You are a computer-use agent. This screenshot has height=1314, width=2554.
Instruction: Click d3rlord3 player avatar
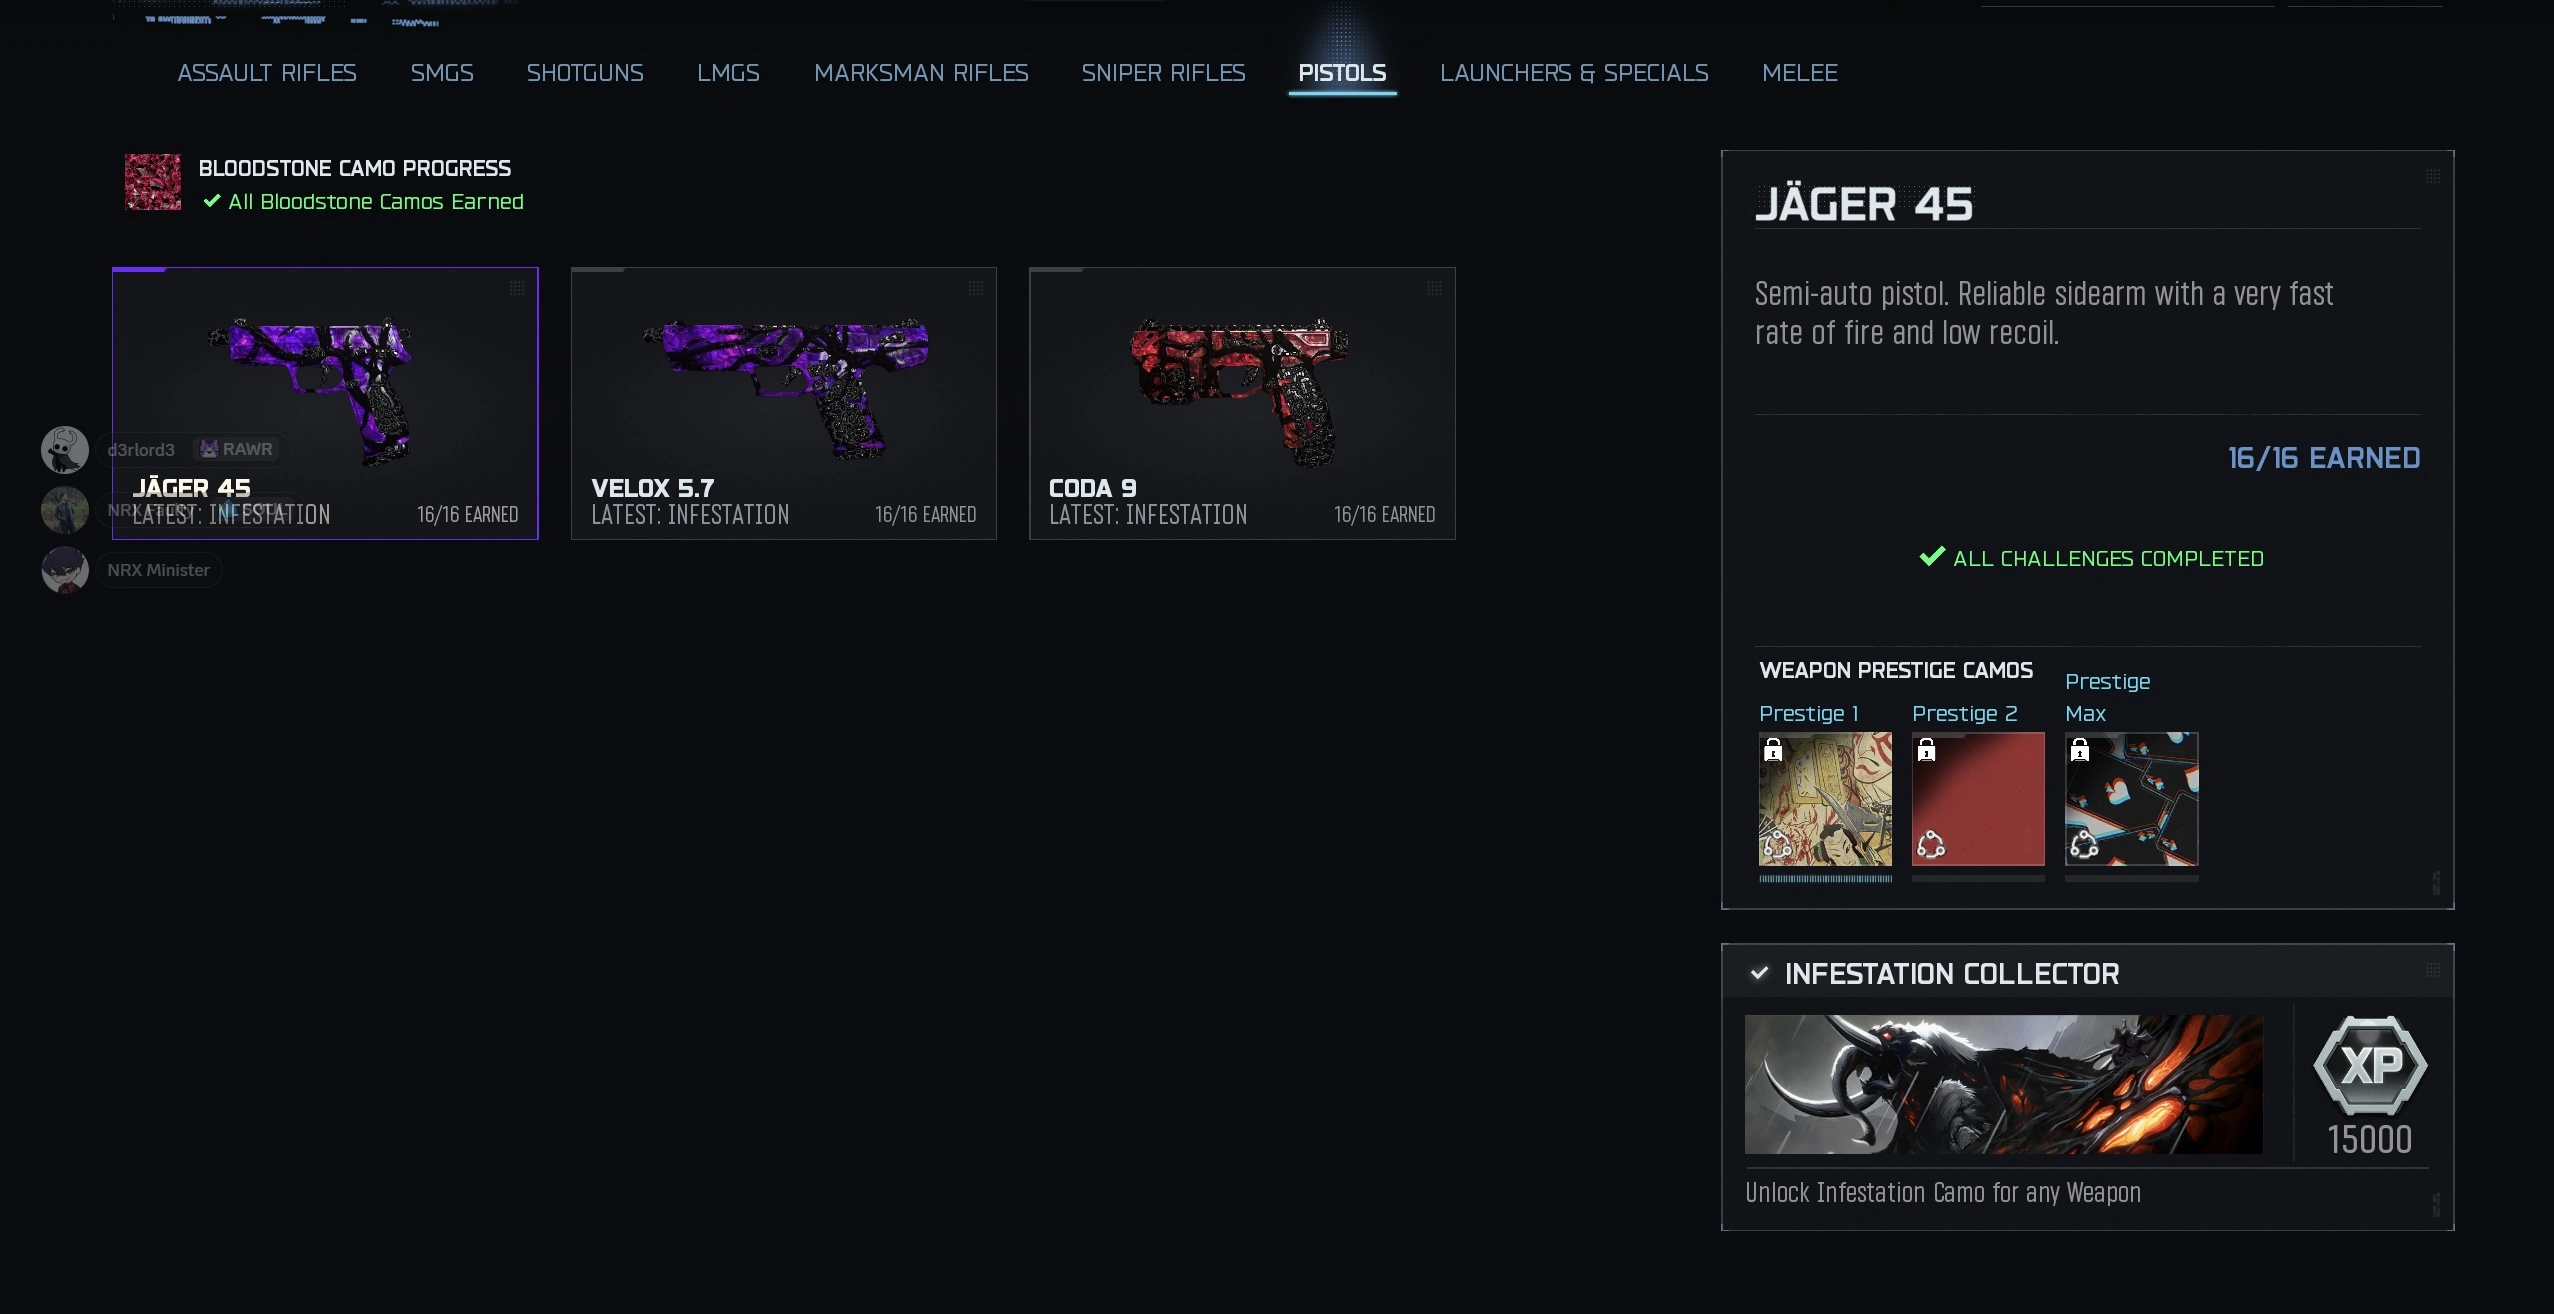pos(65,450)
